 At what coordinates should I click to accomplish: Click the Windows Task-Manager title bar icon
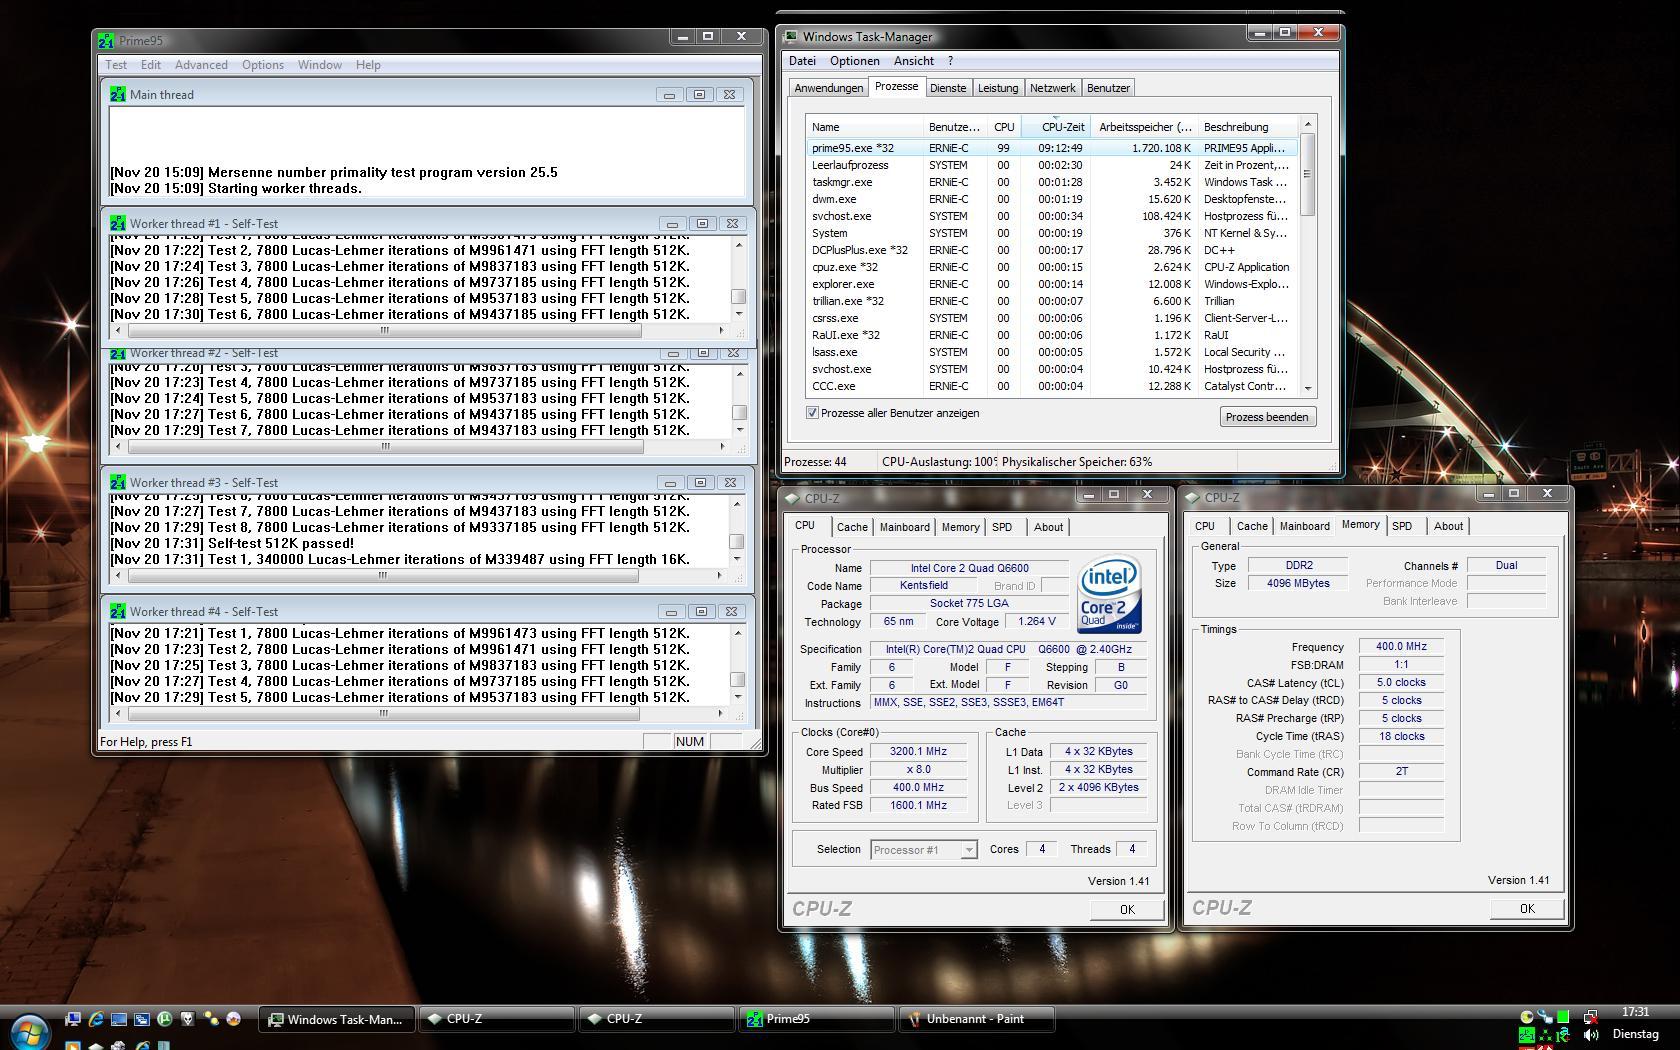(791, 36)
